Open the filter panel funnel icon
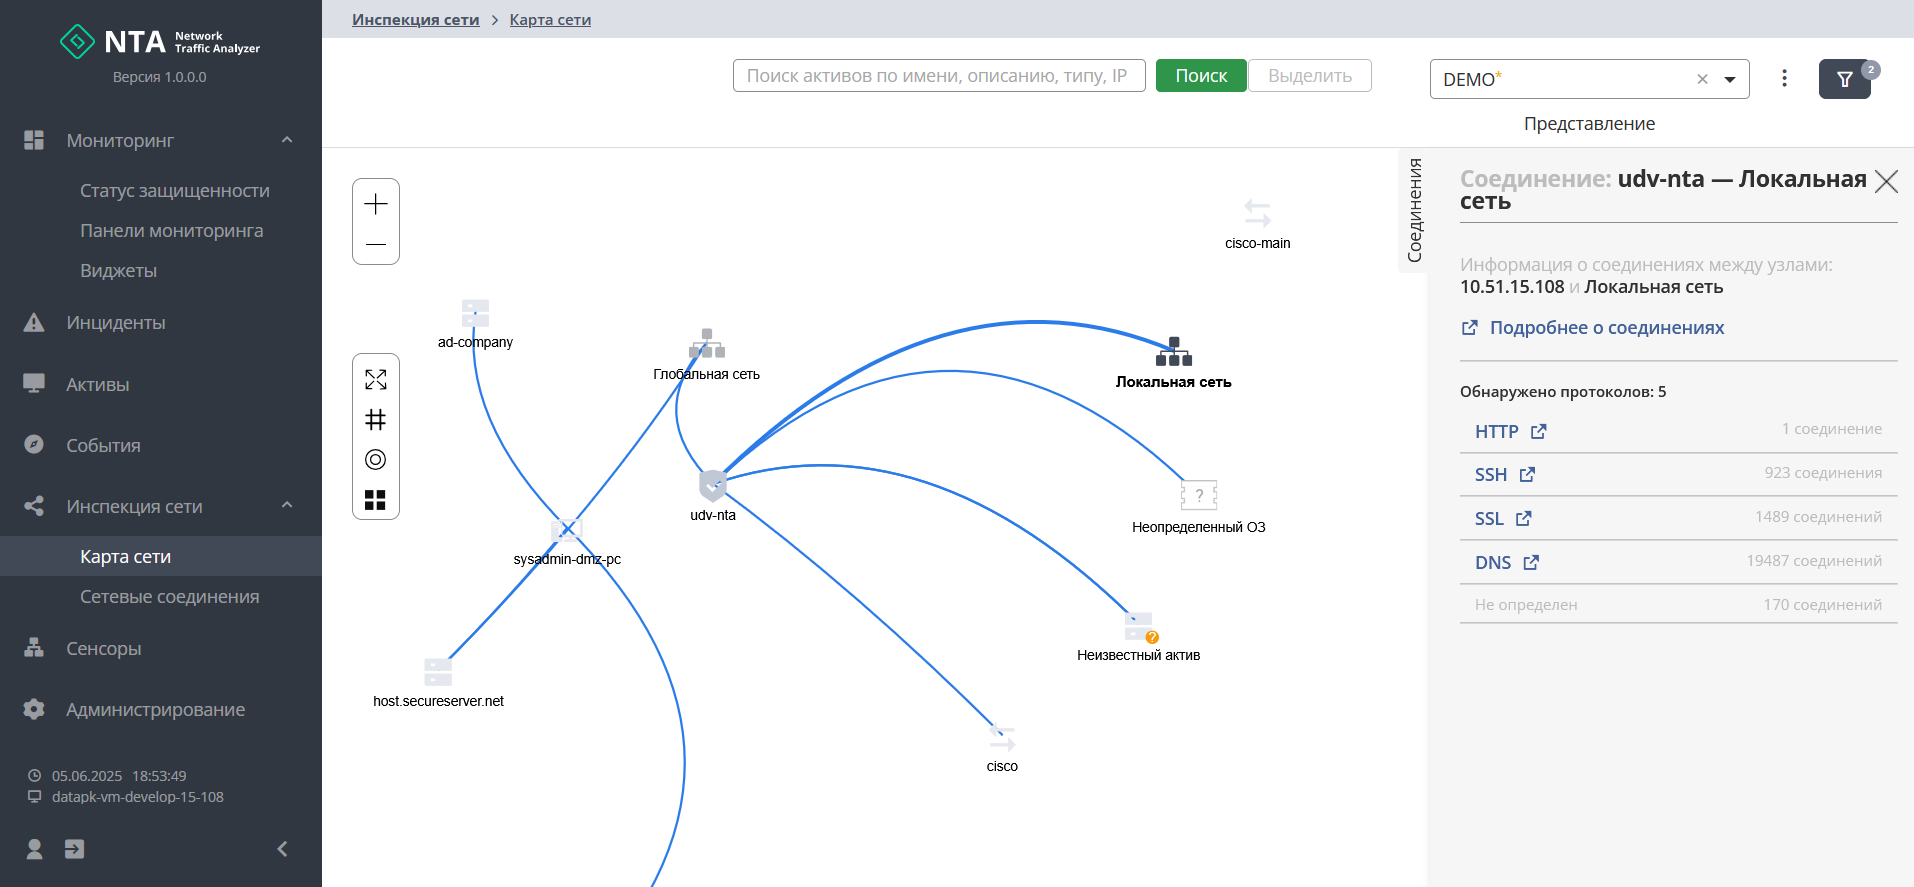Image resolution: width=1914 pixels, height=887 pixels. pos(1844,79)
